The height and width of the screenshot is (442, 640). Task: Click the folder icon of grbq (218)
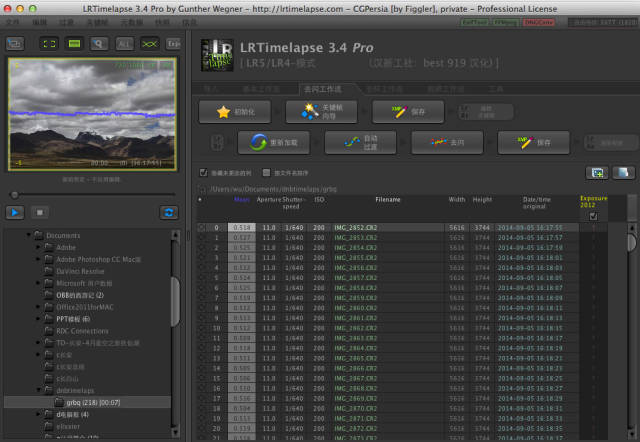(x=59, y=403)
